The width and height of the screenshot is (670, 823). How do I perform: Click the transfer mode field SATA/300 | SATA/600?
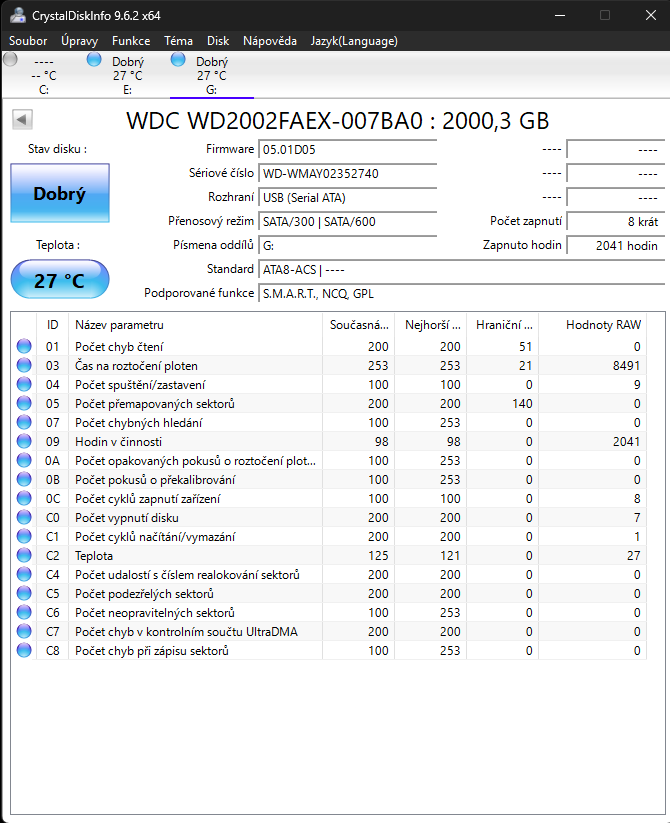(x=348, y=221)
